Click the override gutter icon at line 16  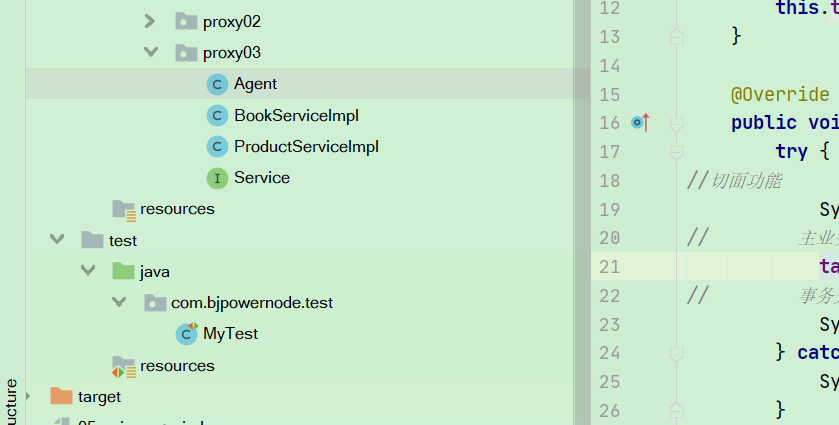click(x=640, y=123)
